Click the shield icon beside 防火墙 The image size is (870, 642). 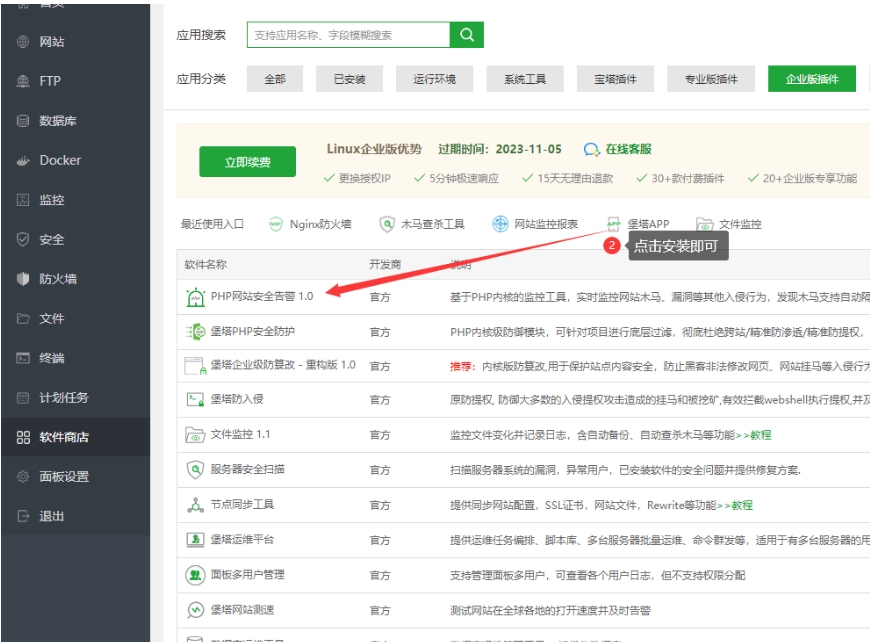click(x=23, y=279)
